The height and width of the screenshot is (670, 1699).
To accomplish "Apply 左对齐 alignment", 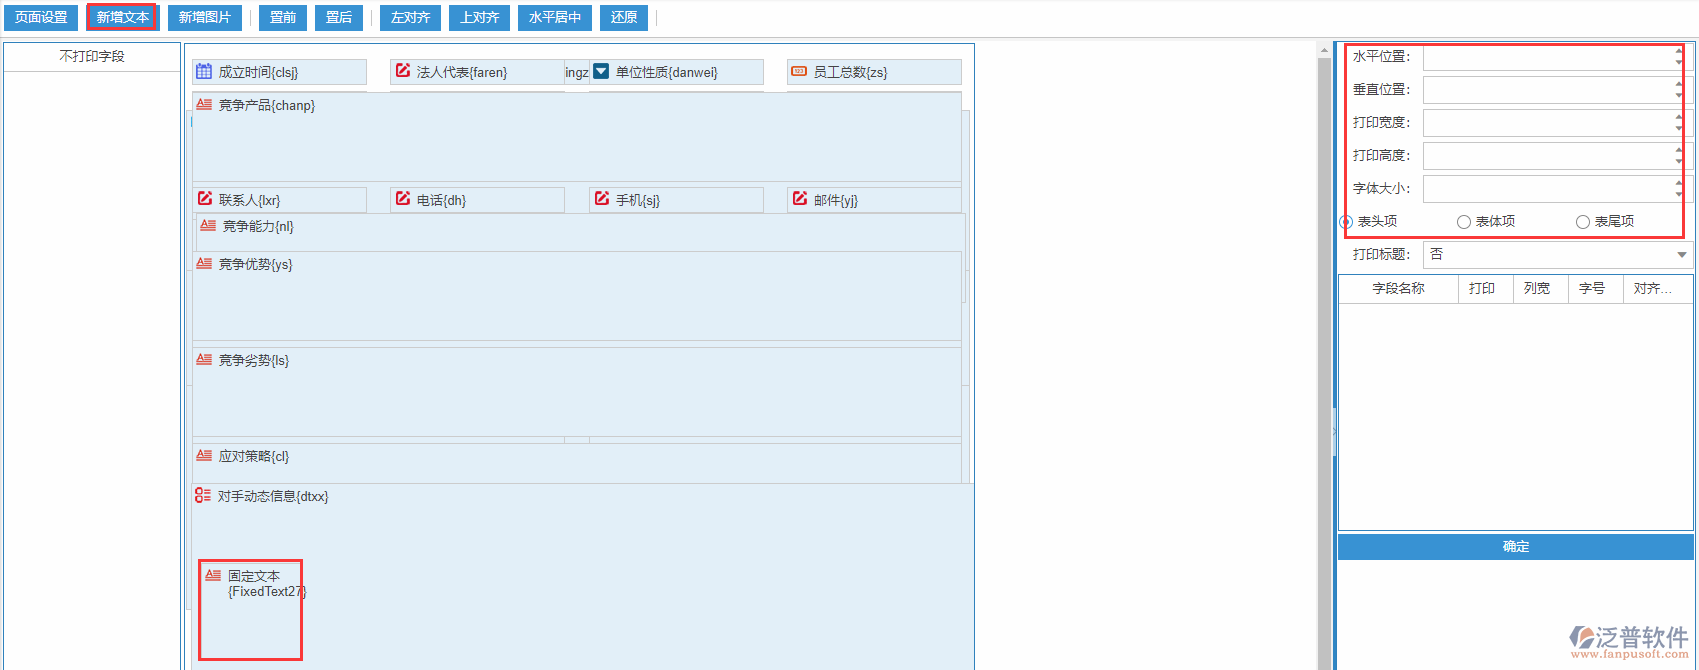I will (x=411, y=18).
